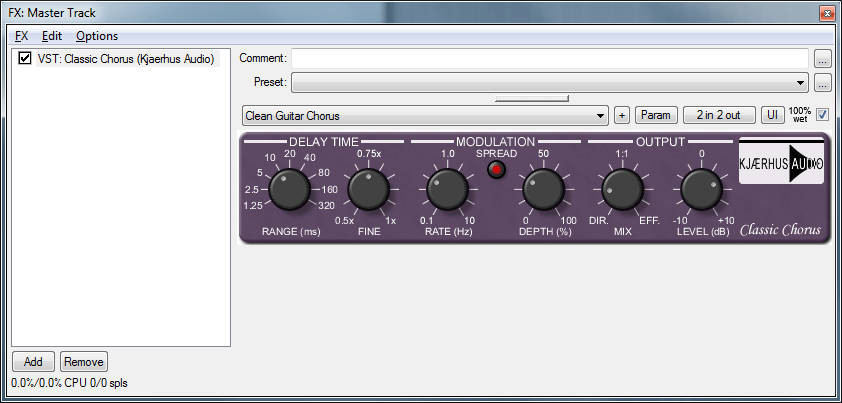Close the FX: Master Track window

click(826, 12)
